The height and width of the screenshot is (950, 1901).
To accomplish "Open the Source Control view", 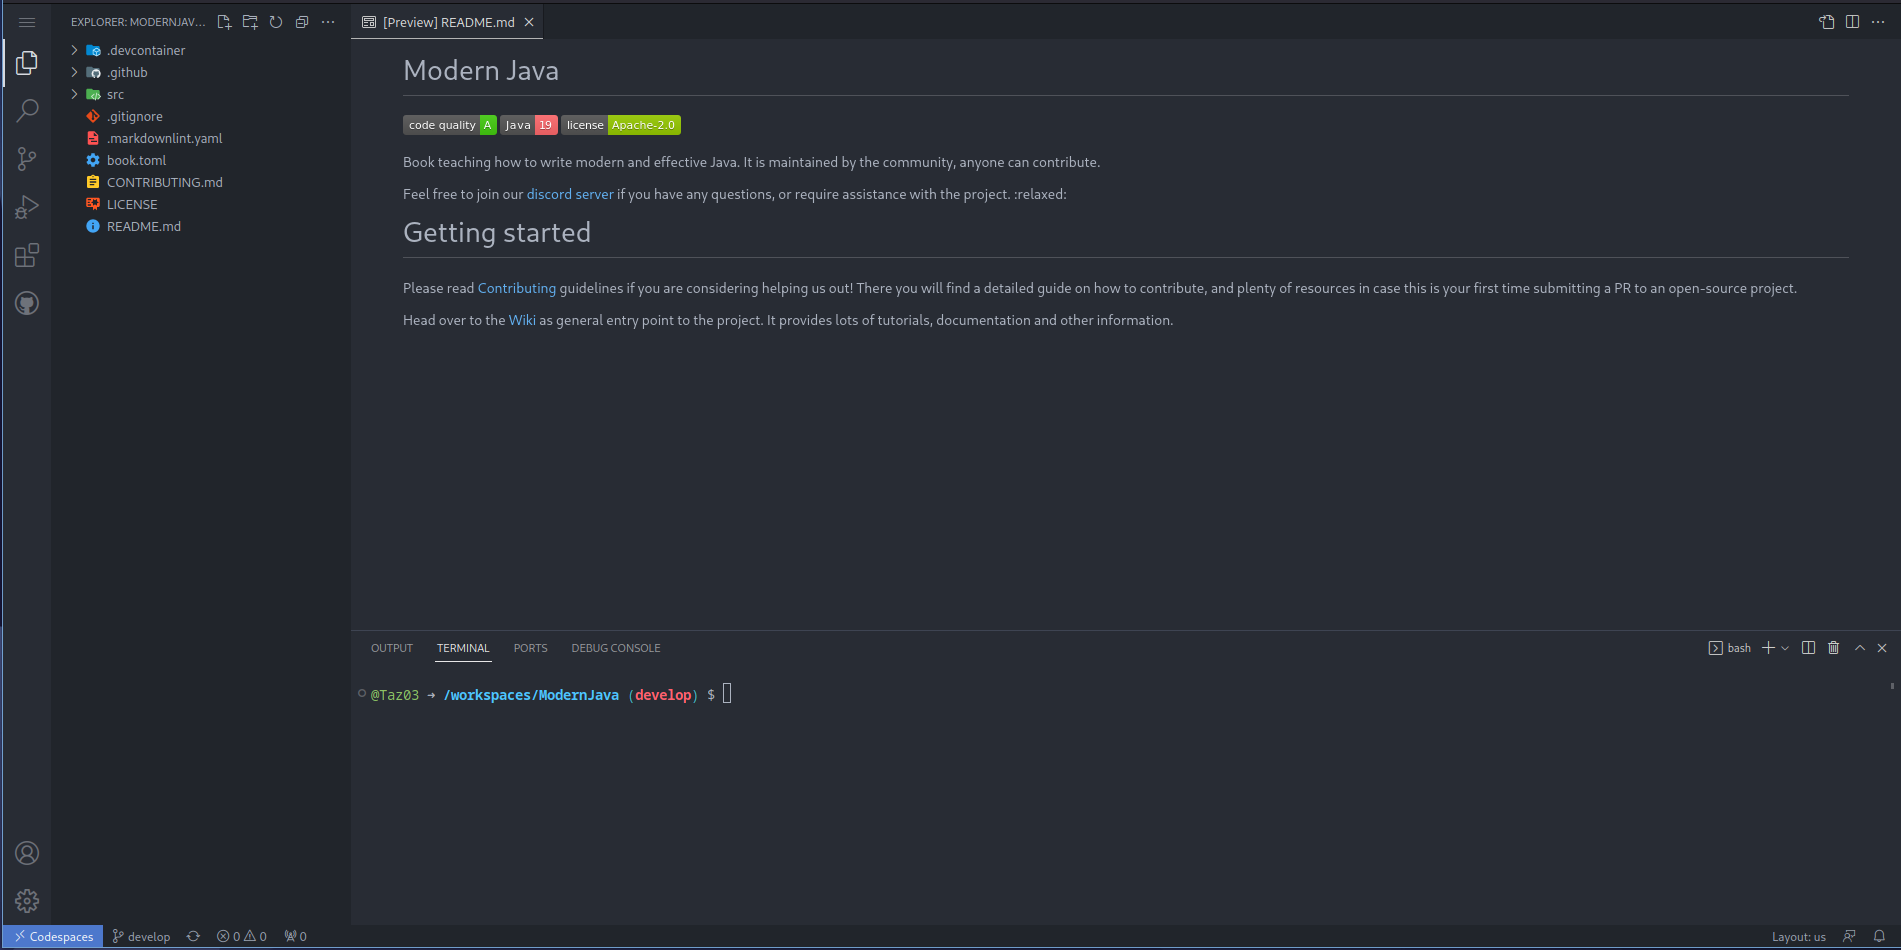I will 27,159.
